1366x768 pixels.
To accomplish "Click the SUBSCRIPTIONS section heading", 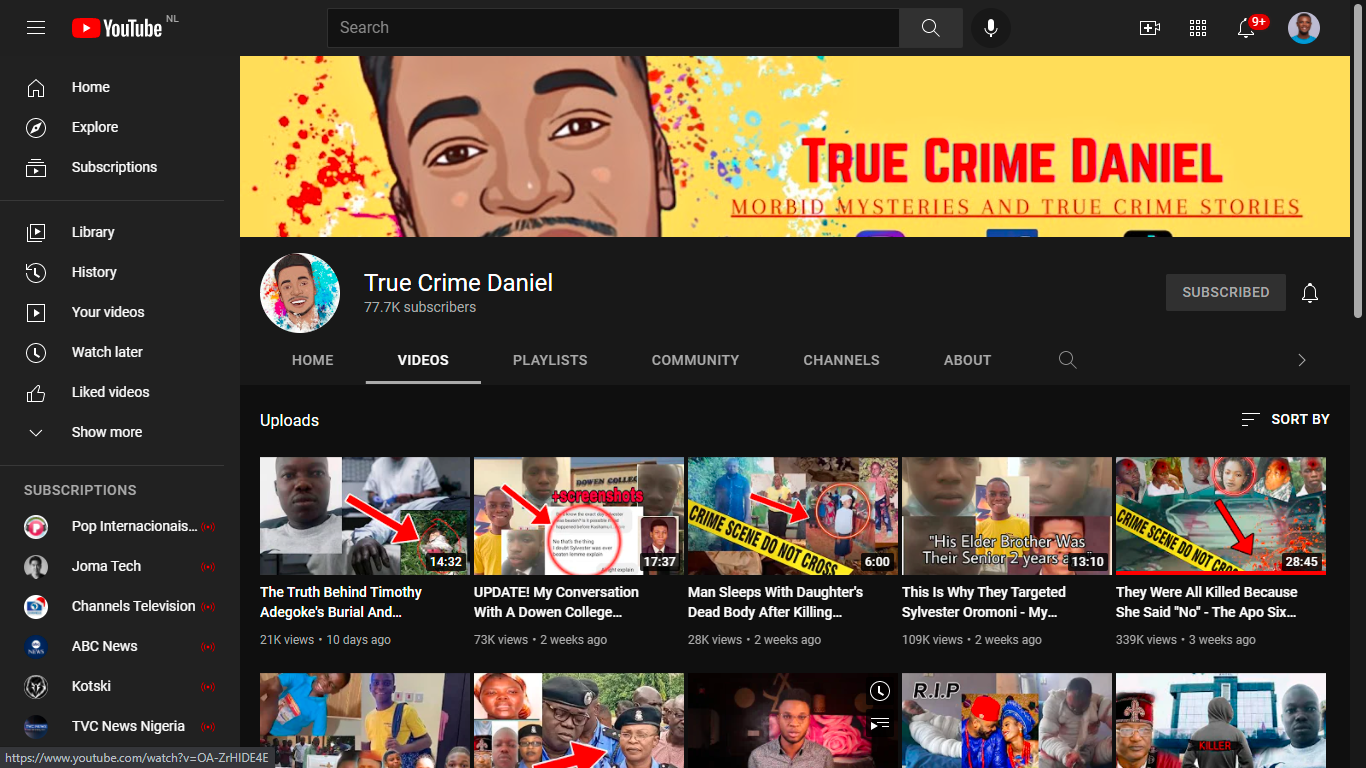I will tap(80, 490).
